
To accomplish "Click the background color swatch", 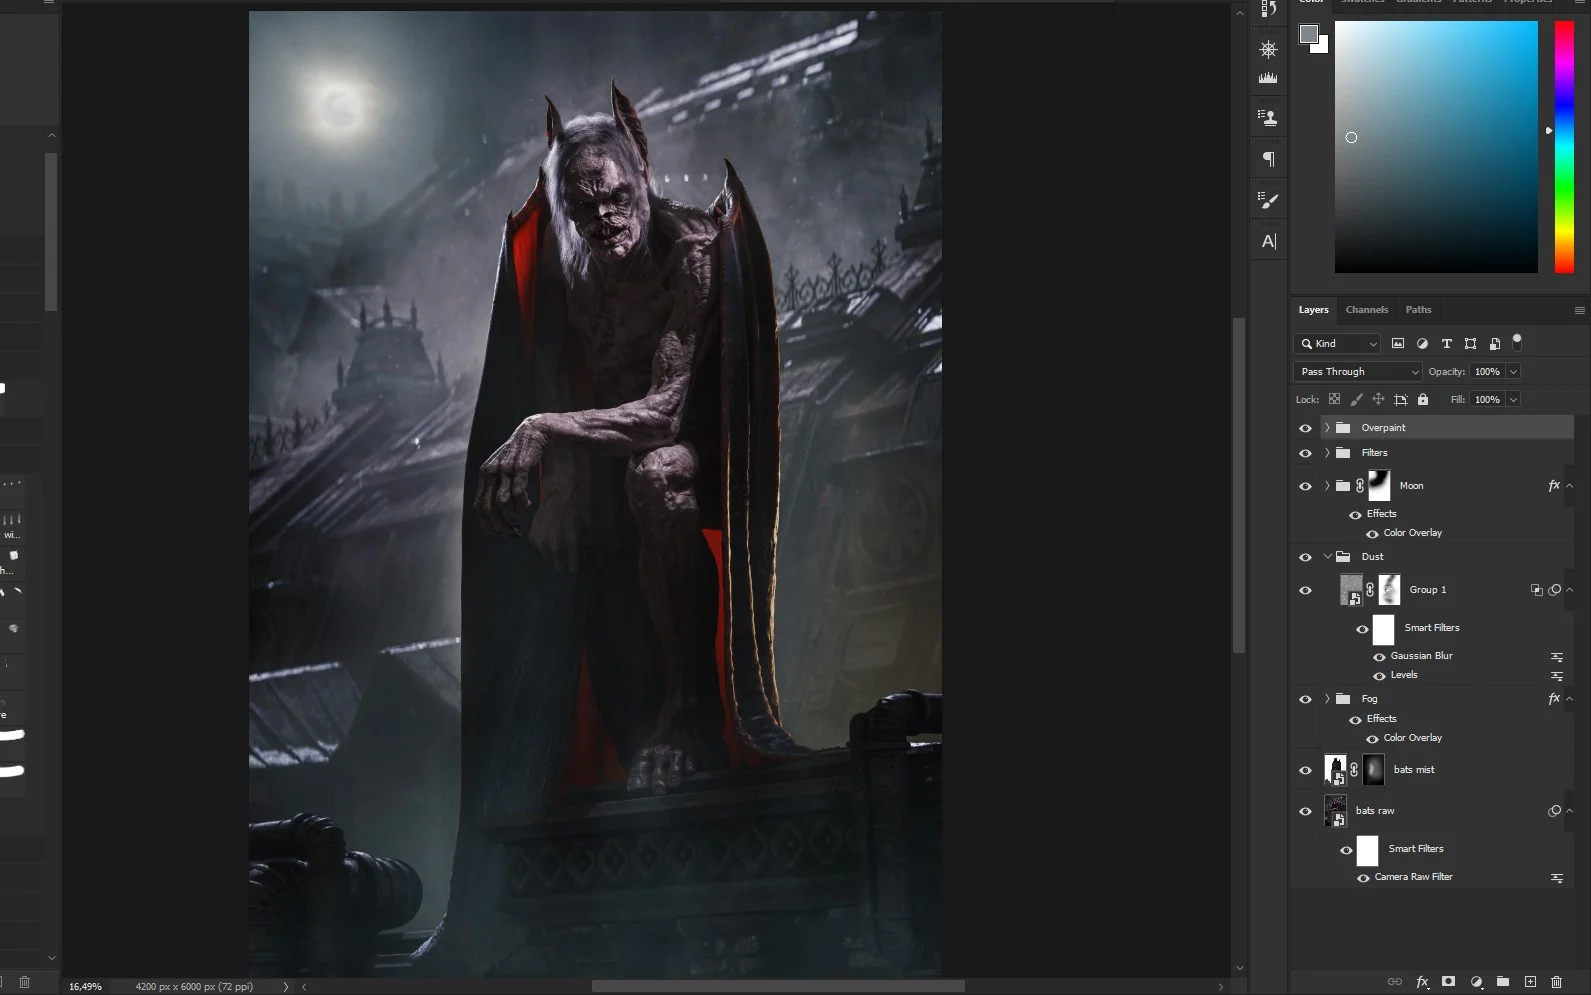I will coord(1322,46).
